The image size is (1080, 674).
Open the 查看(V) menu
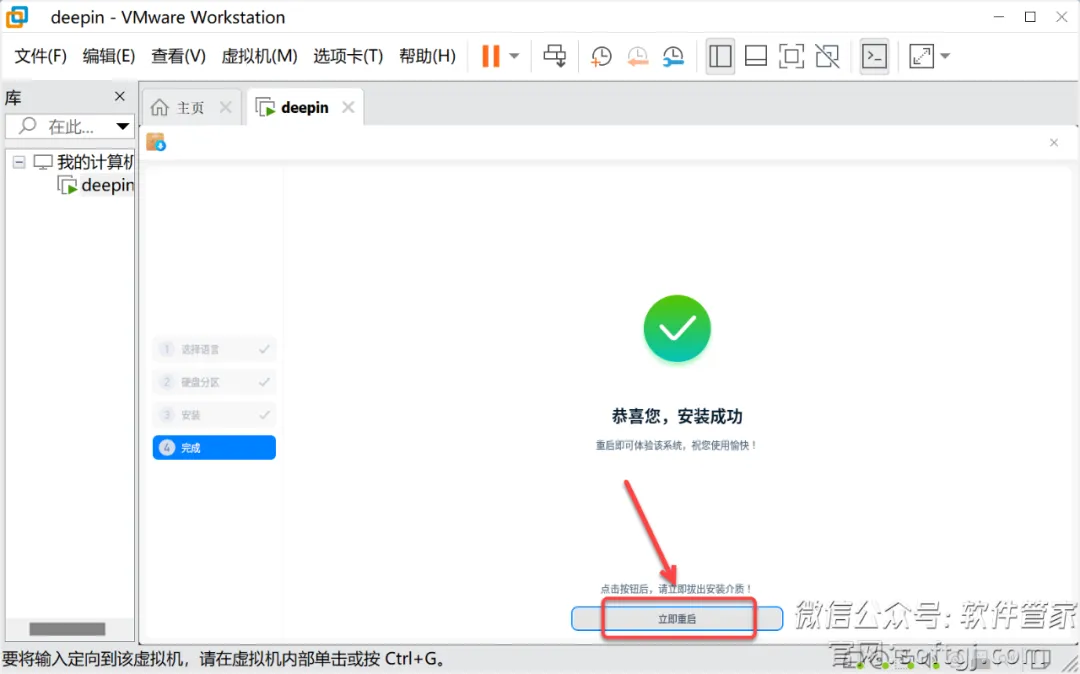pyautogui.click(x=178, y=56)
